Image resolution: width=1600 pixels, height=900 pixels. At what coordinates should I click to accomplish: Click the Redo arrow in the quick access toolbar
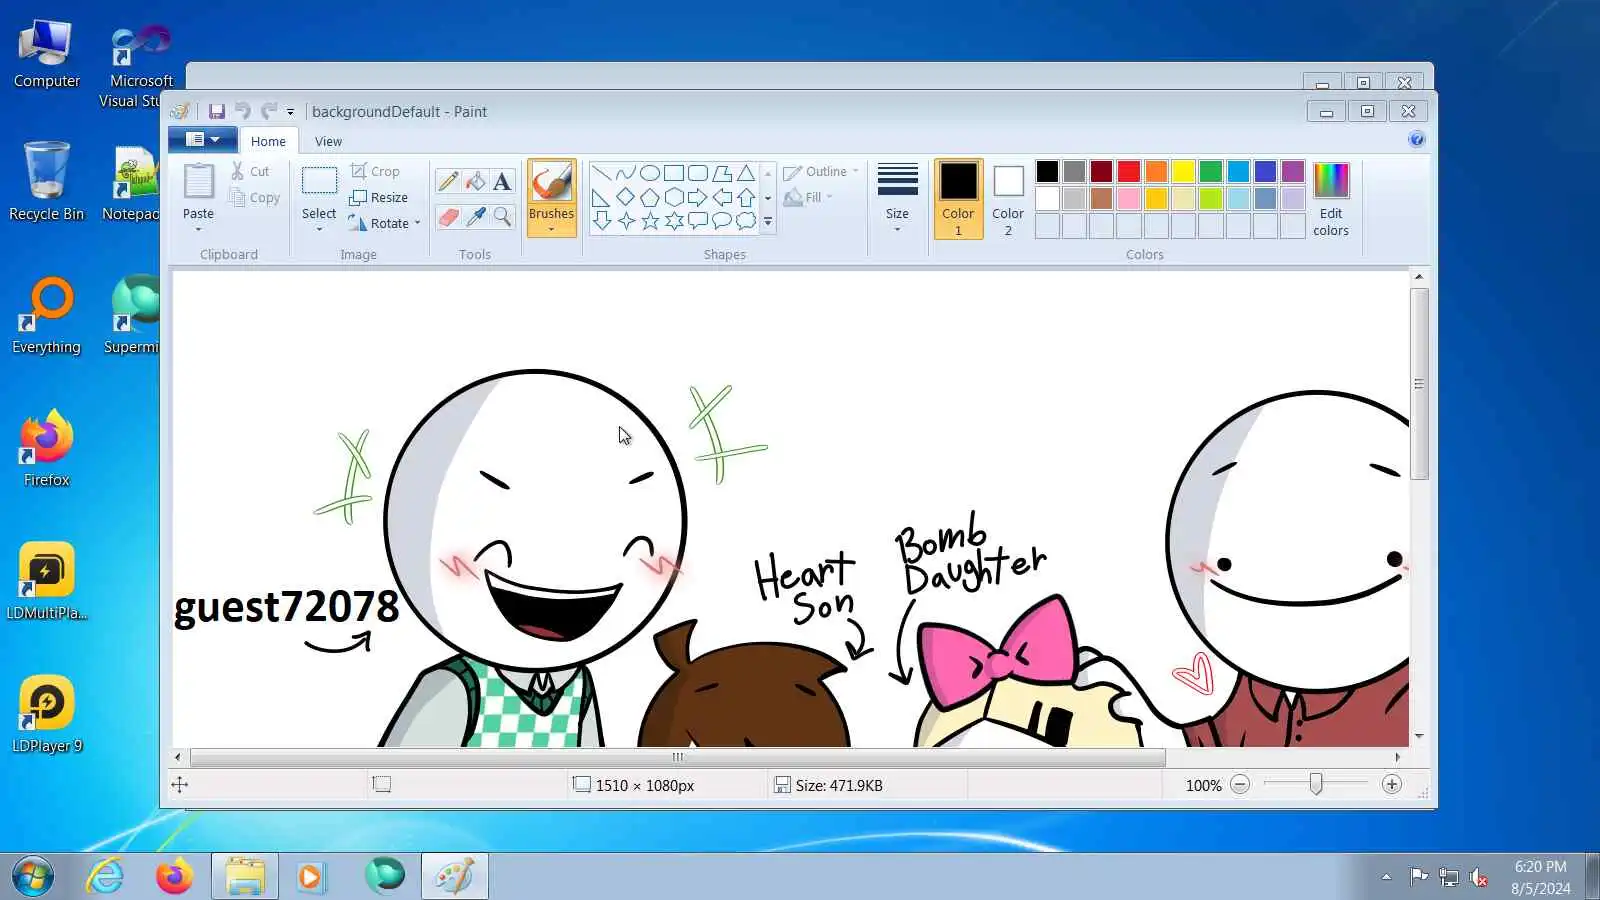(269, 111)
